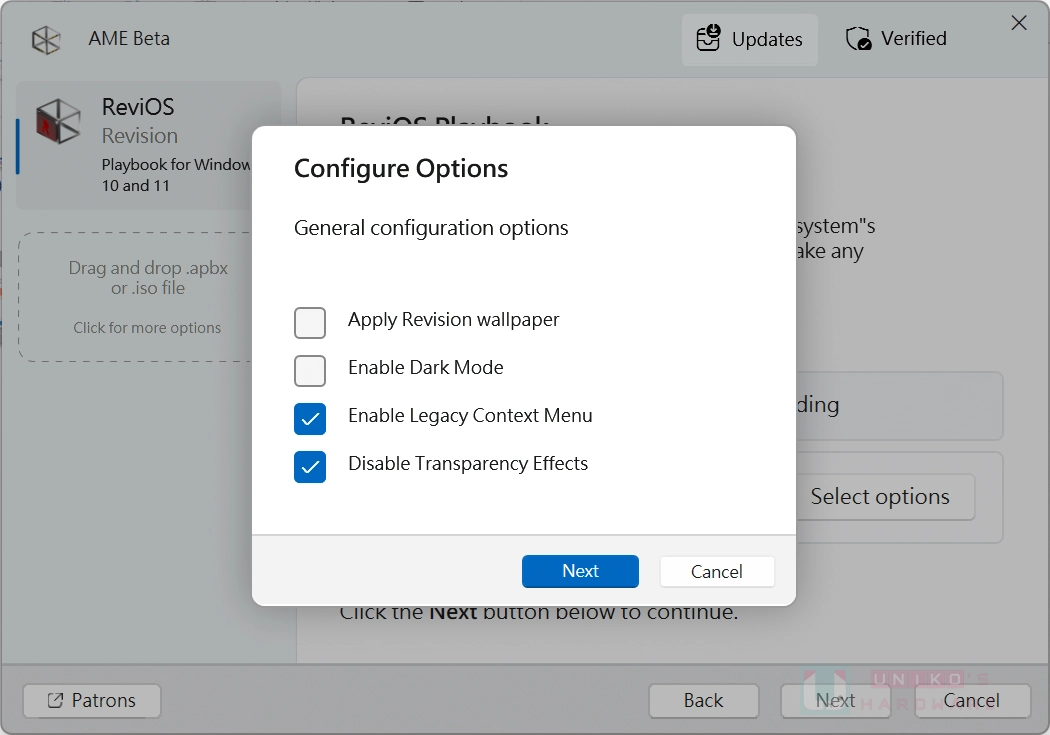Screen dimensions: 1050x735
Task: Click the partially hidden button above Select options
Action: 898,405
